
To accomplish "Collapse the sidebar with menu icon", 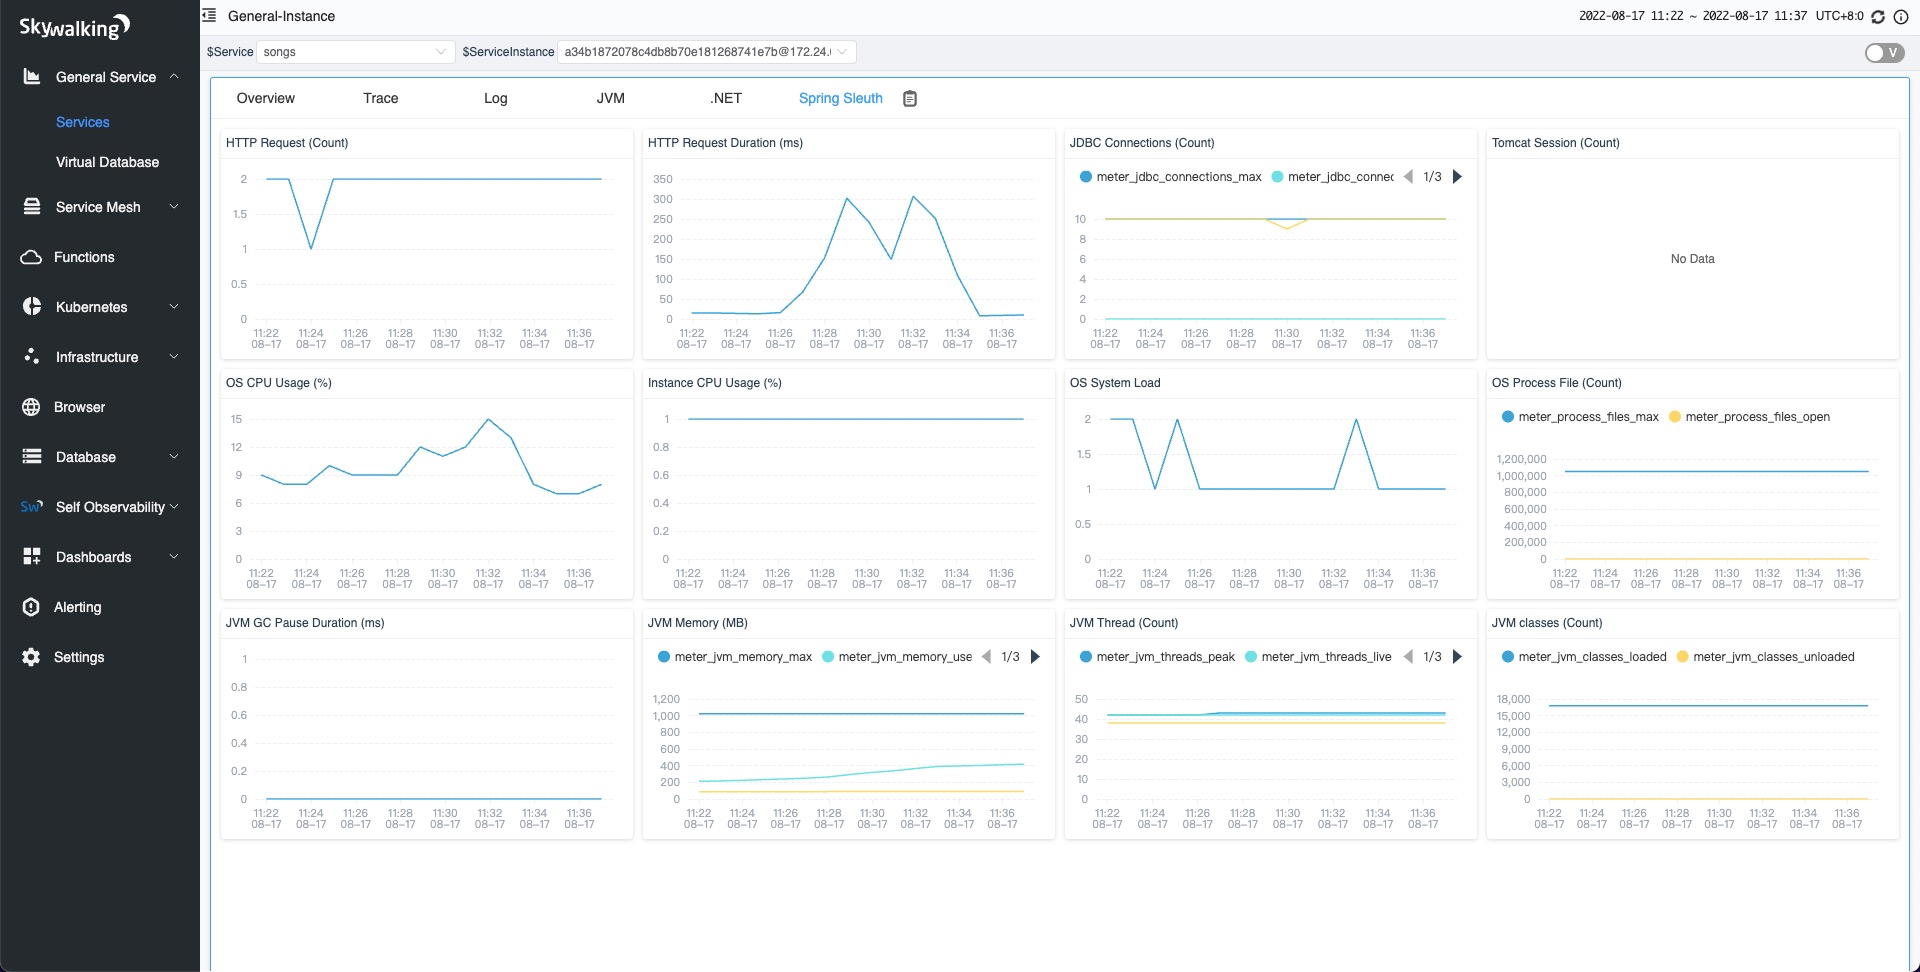I will (209, 16).
